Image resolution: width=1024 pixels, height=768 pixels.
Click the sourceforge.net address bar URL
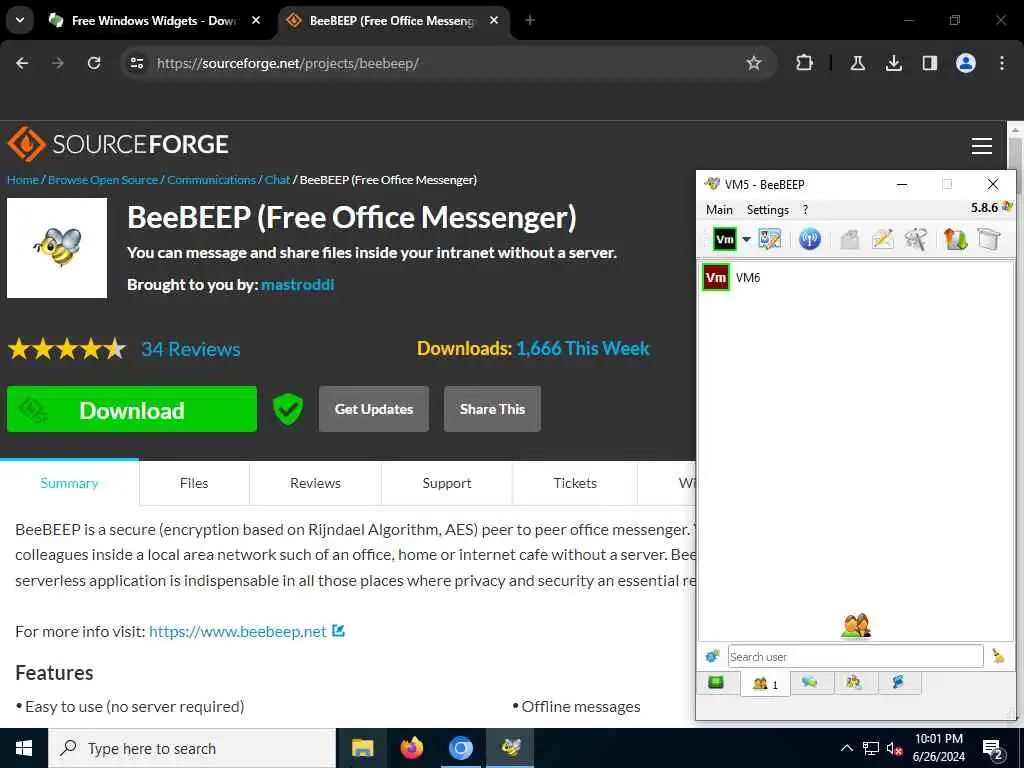[287, 63]
